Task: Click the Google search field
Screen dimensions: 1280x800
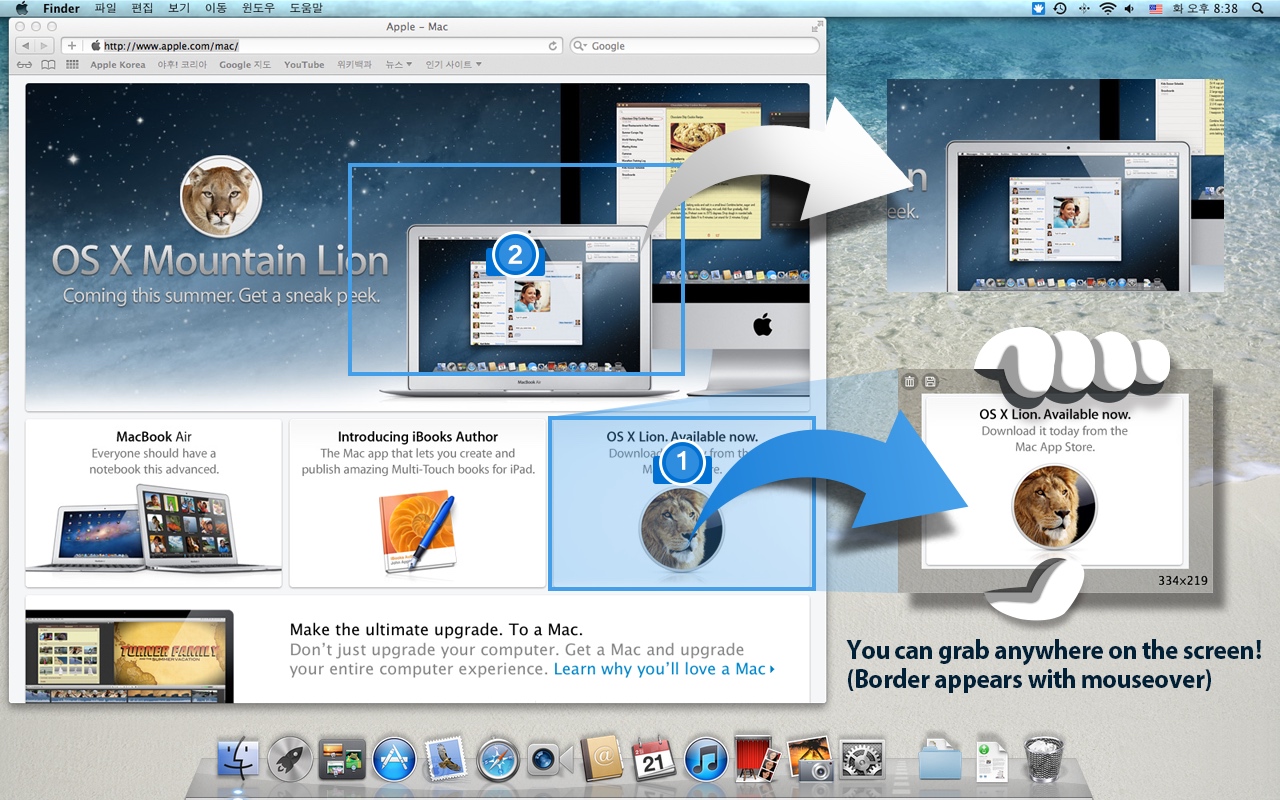Action: point(693,46)
